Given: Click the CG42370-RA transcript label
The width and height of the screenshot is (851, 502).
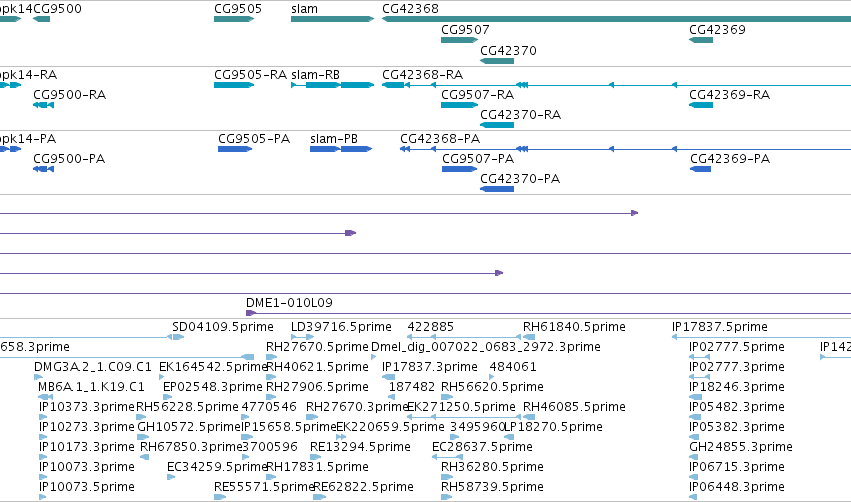Looking at the screenshot, I should [x=520, y=115].
